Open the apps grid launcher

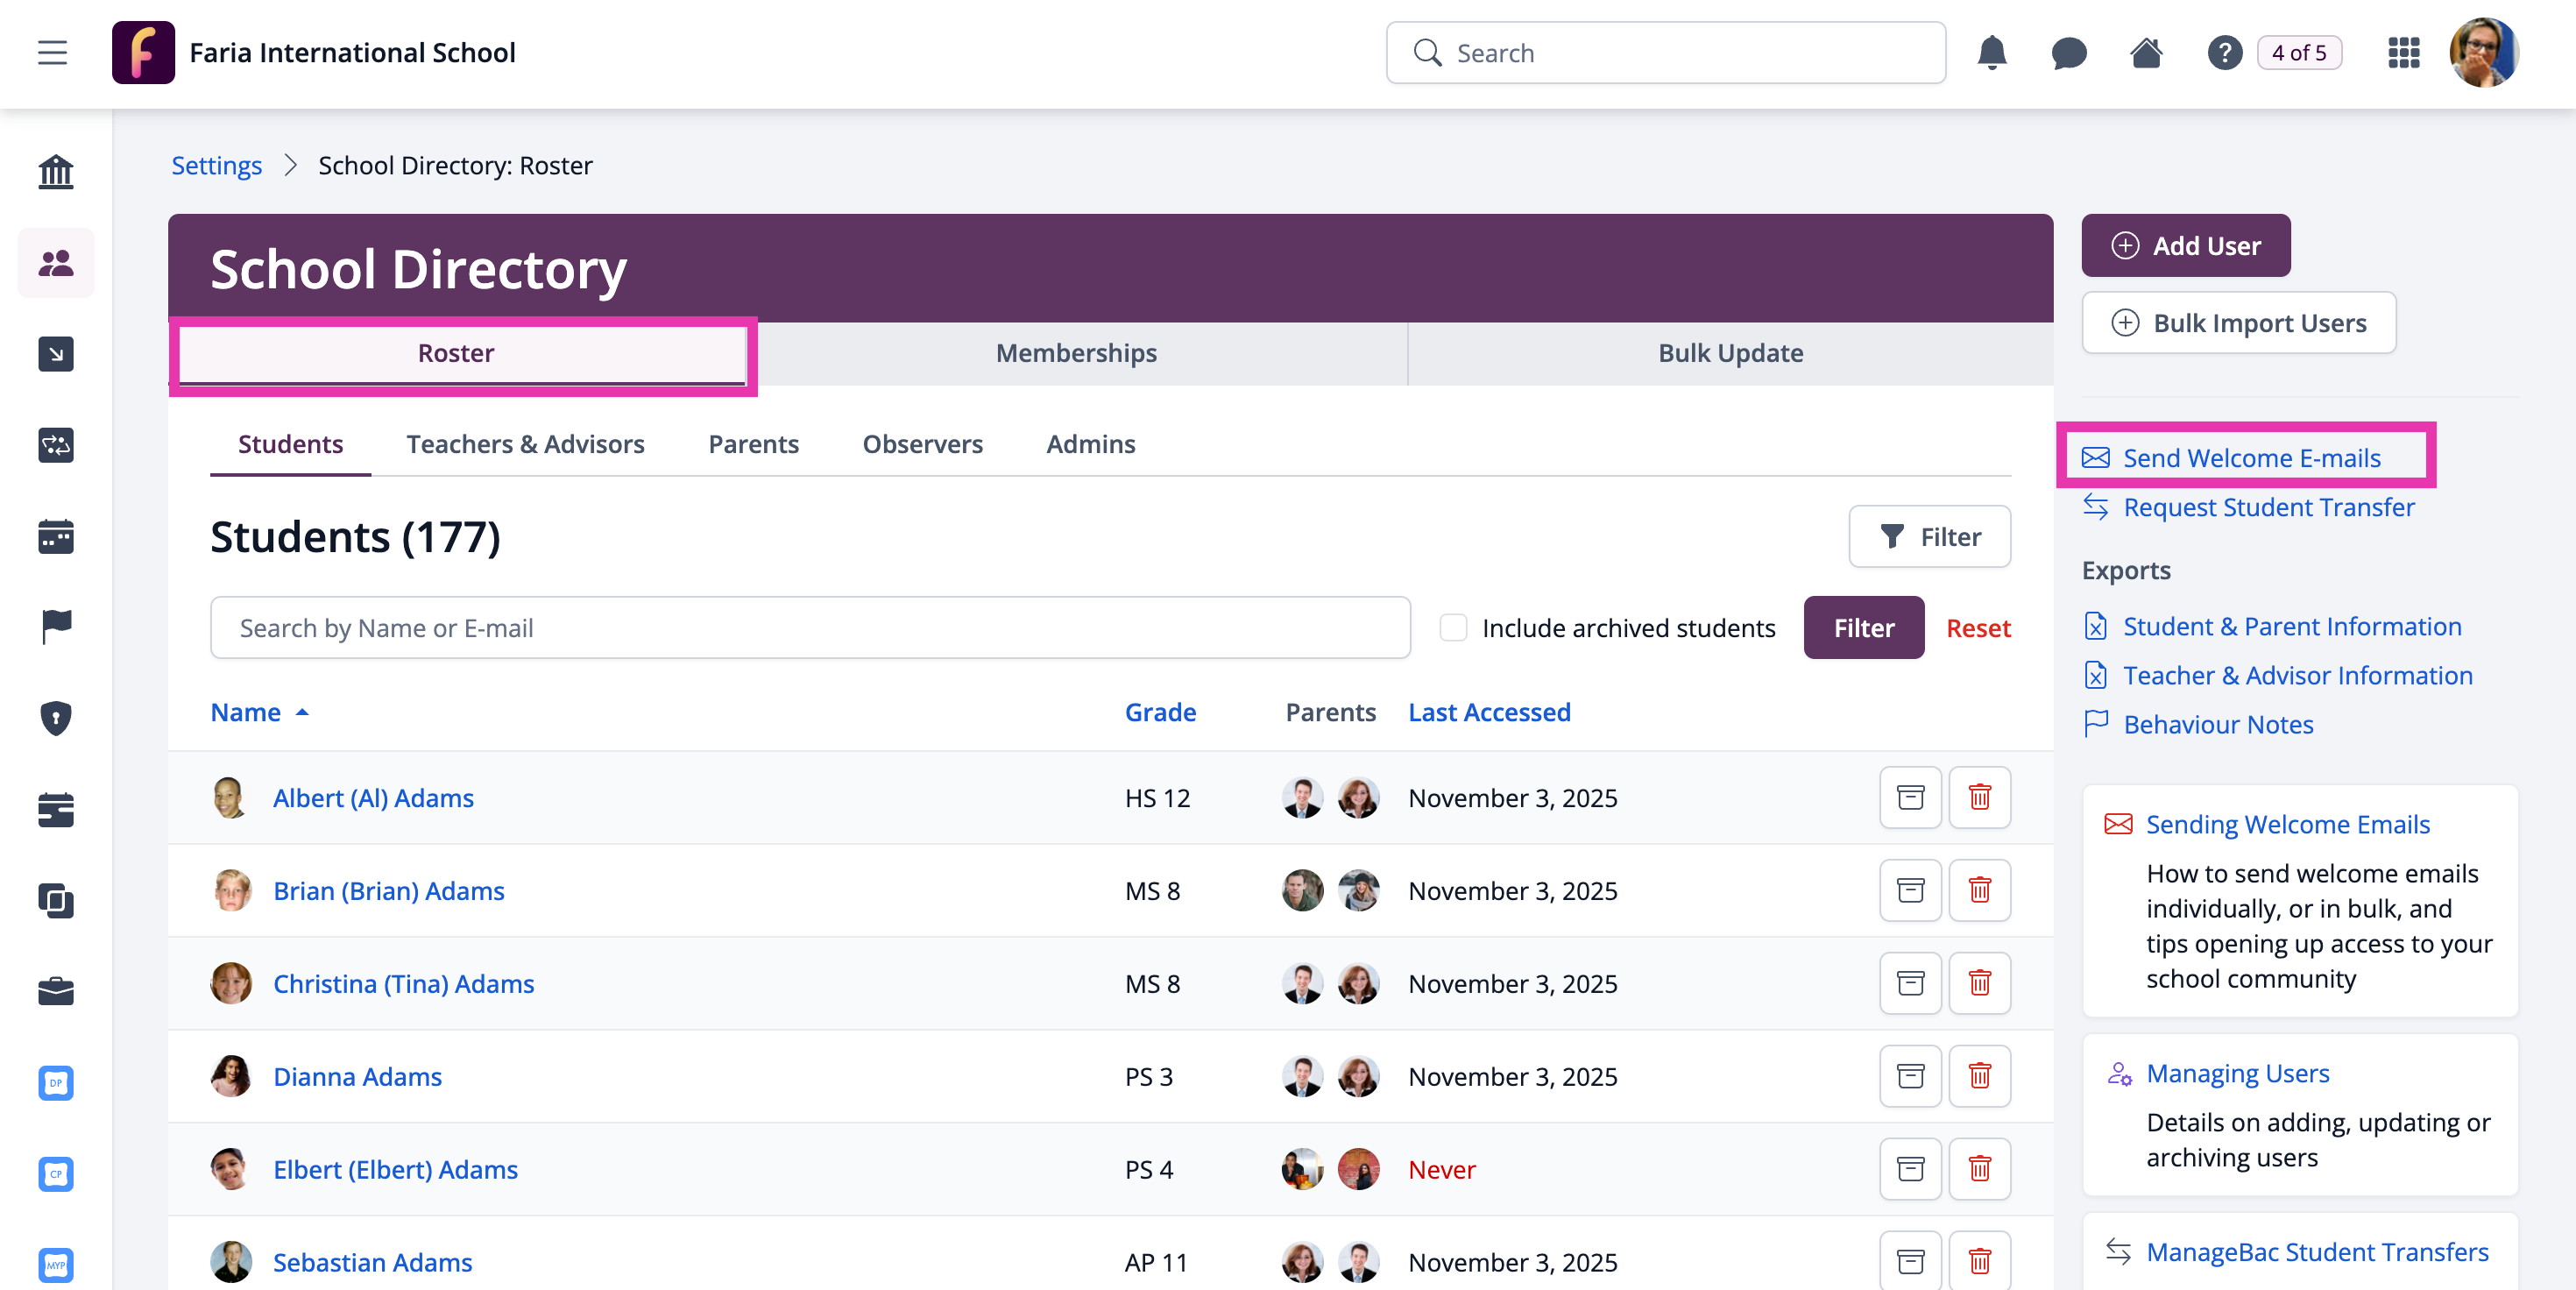pyautogui.click(x=2403, y=52)
